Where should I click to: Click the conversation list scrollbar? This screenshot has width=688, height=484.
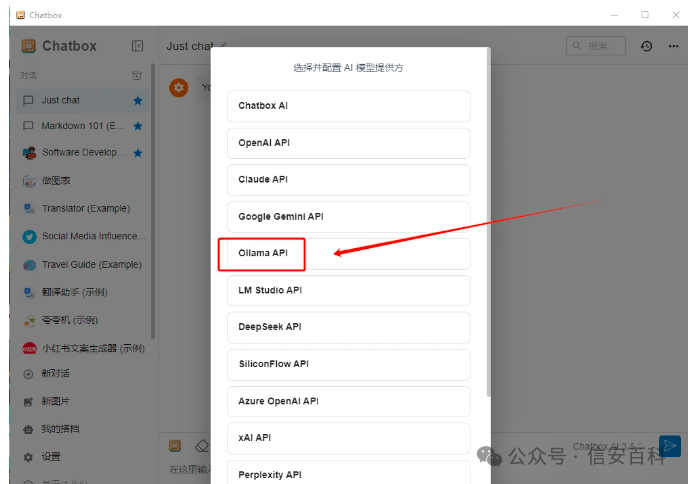click(x=153, y=202)
